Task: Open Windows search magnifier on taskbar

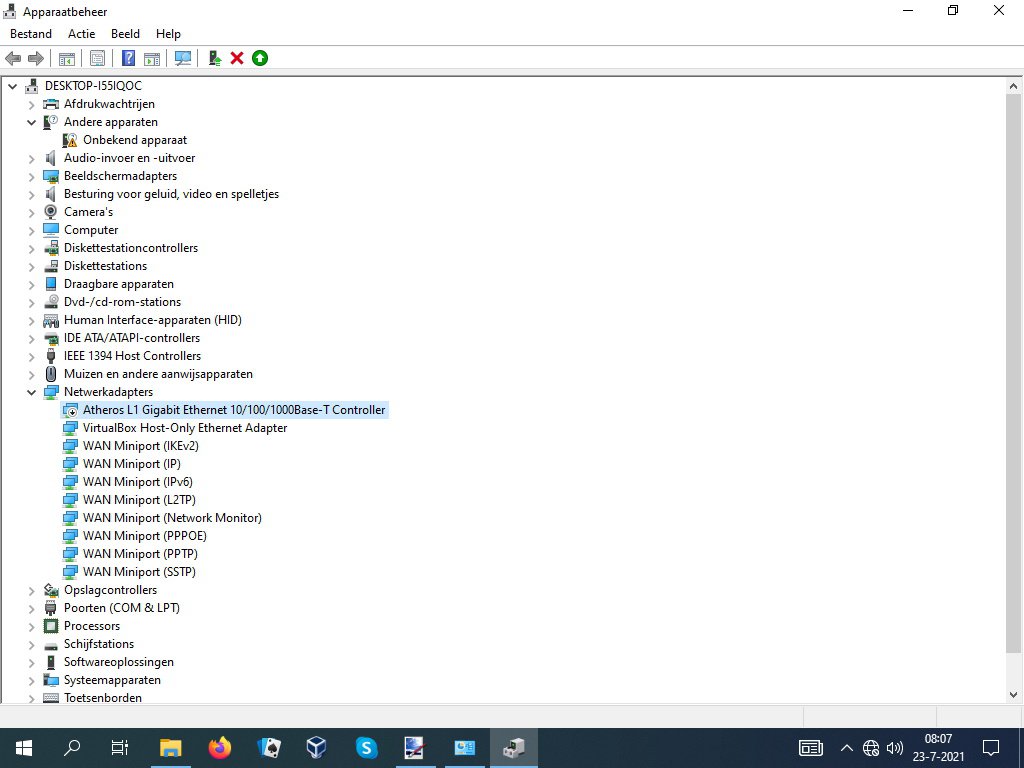Action: tap(72, 748)
